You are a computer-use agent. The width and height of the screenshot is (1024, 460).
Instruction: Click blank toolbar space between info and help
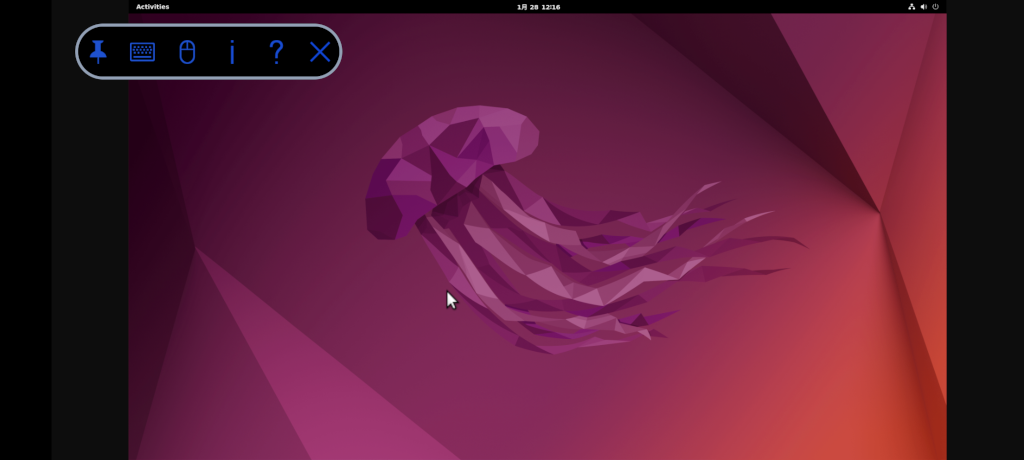pos(254,52)
